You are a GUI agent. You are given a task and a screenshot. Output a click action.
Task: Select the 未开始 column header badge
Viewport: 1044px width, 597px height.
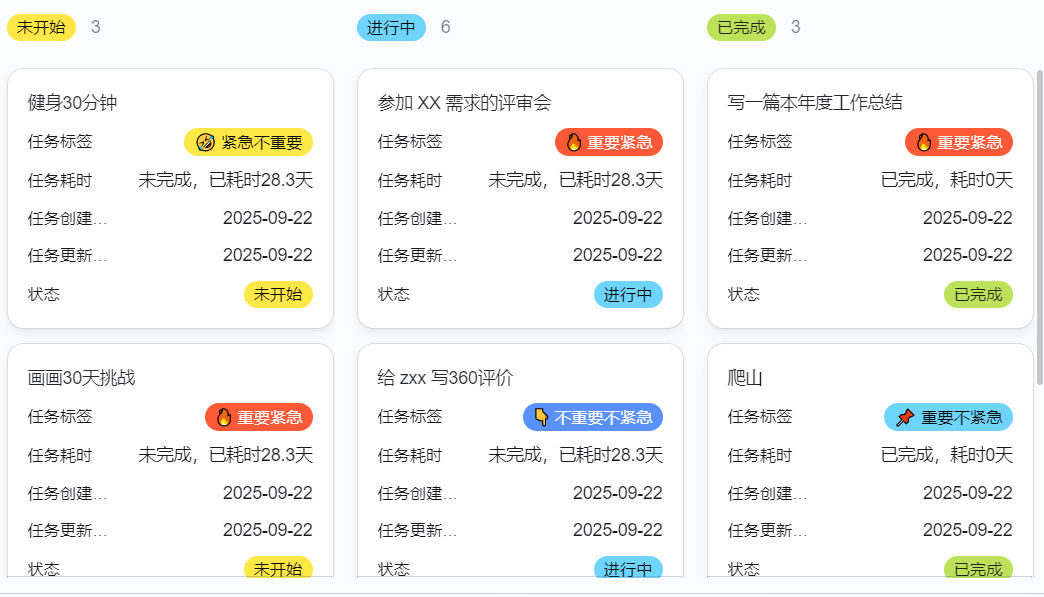point(41,27)
